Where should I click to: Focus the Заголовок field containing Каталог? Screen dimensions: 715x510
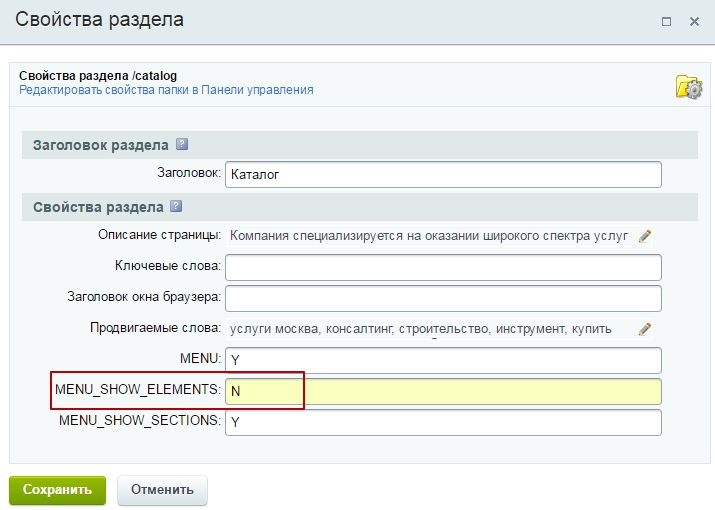coord(443,174)
